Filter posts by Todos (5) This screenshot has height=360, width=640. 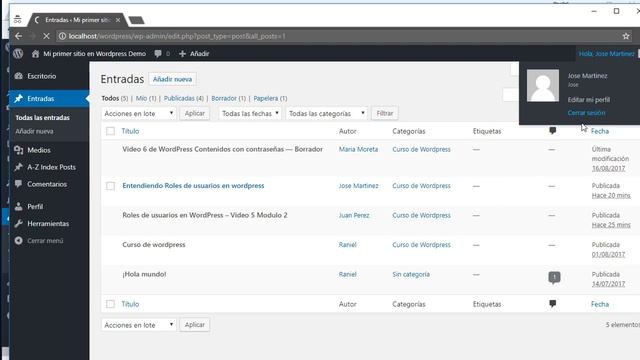coord(115,98)
